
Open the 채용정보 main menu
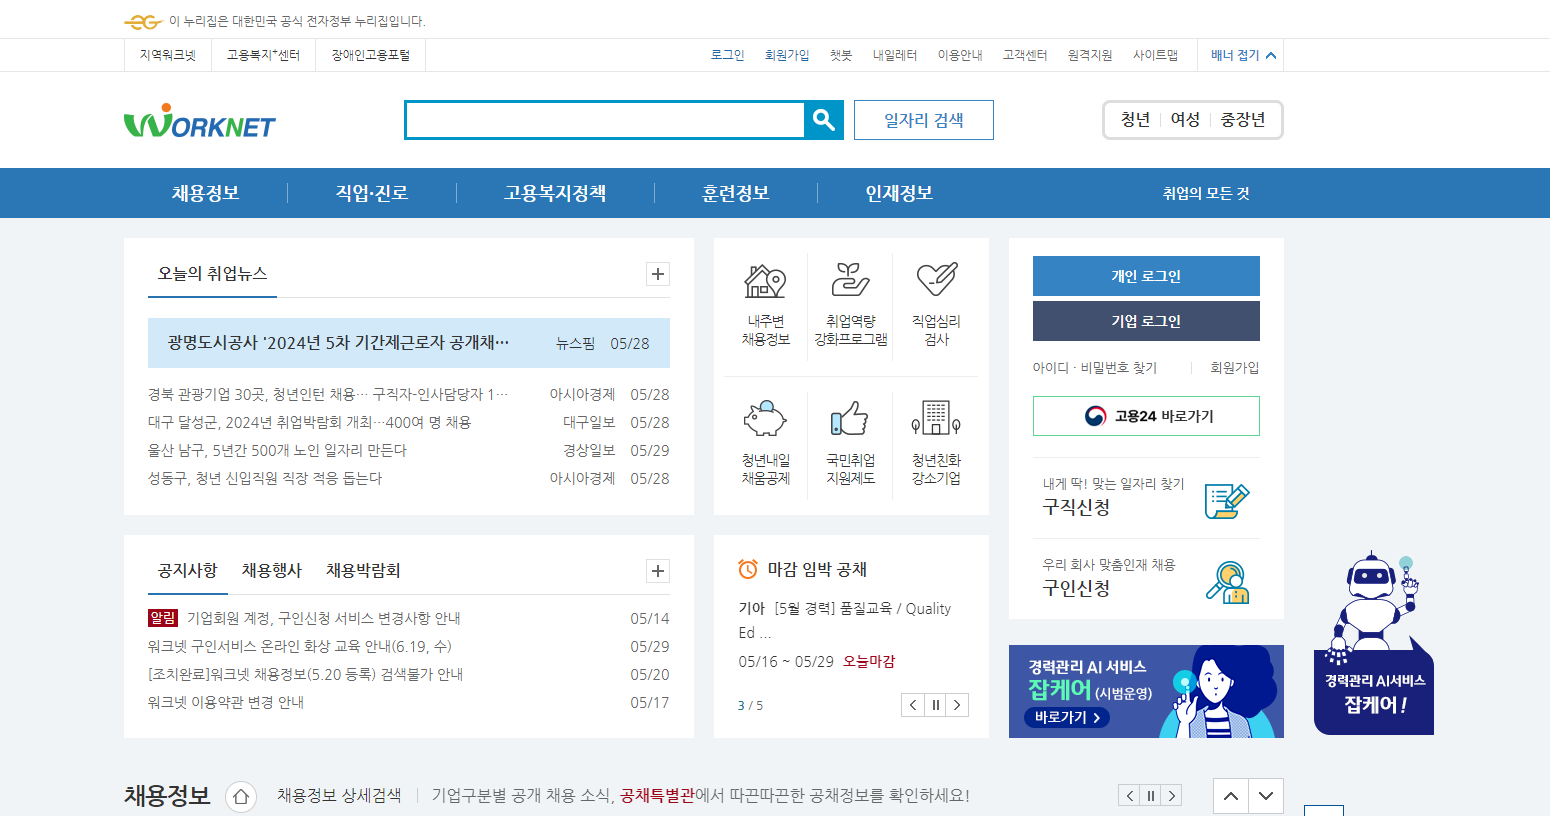(x=205, y=193)
